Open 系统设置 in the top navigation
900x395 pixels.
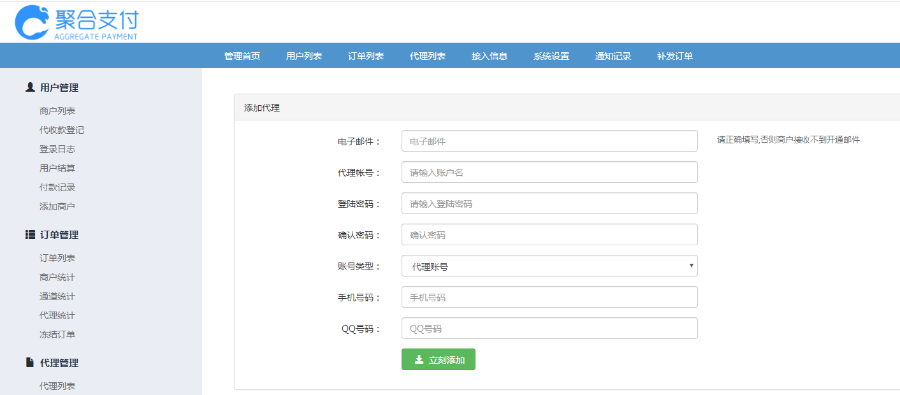point(552,56)
